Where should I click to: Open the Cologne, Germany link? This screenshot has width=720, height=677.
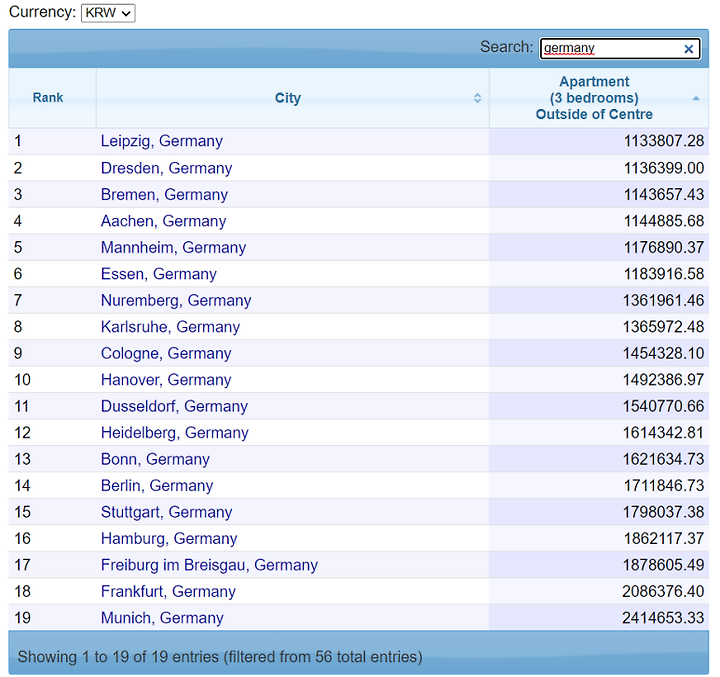[166, 354]
